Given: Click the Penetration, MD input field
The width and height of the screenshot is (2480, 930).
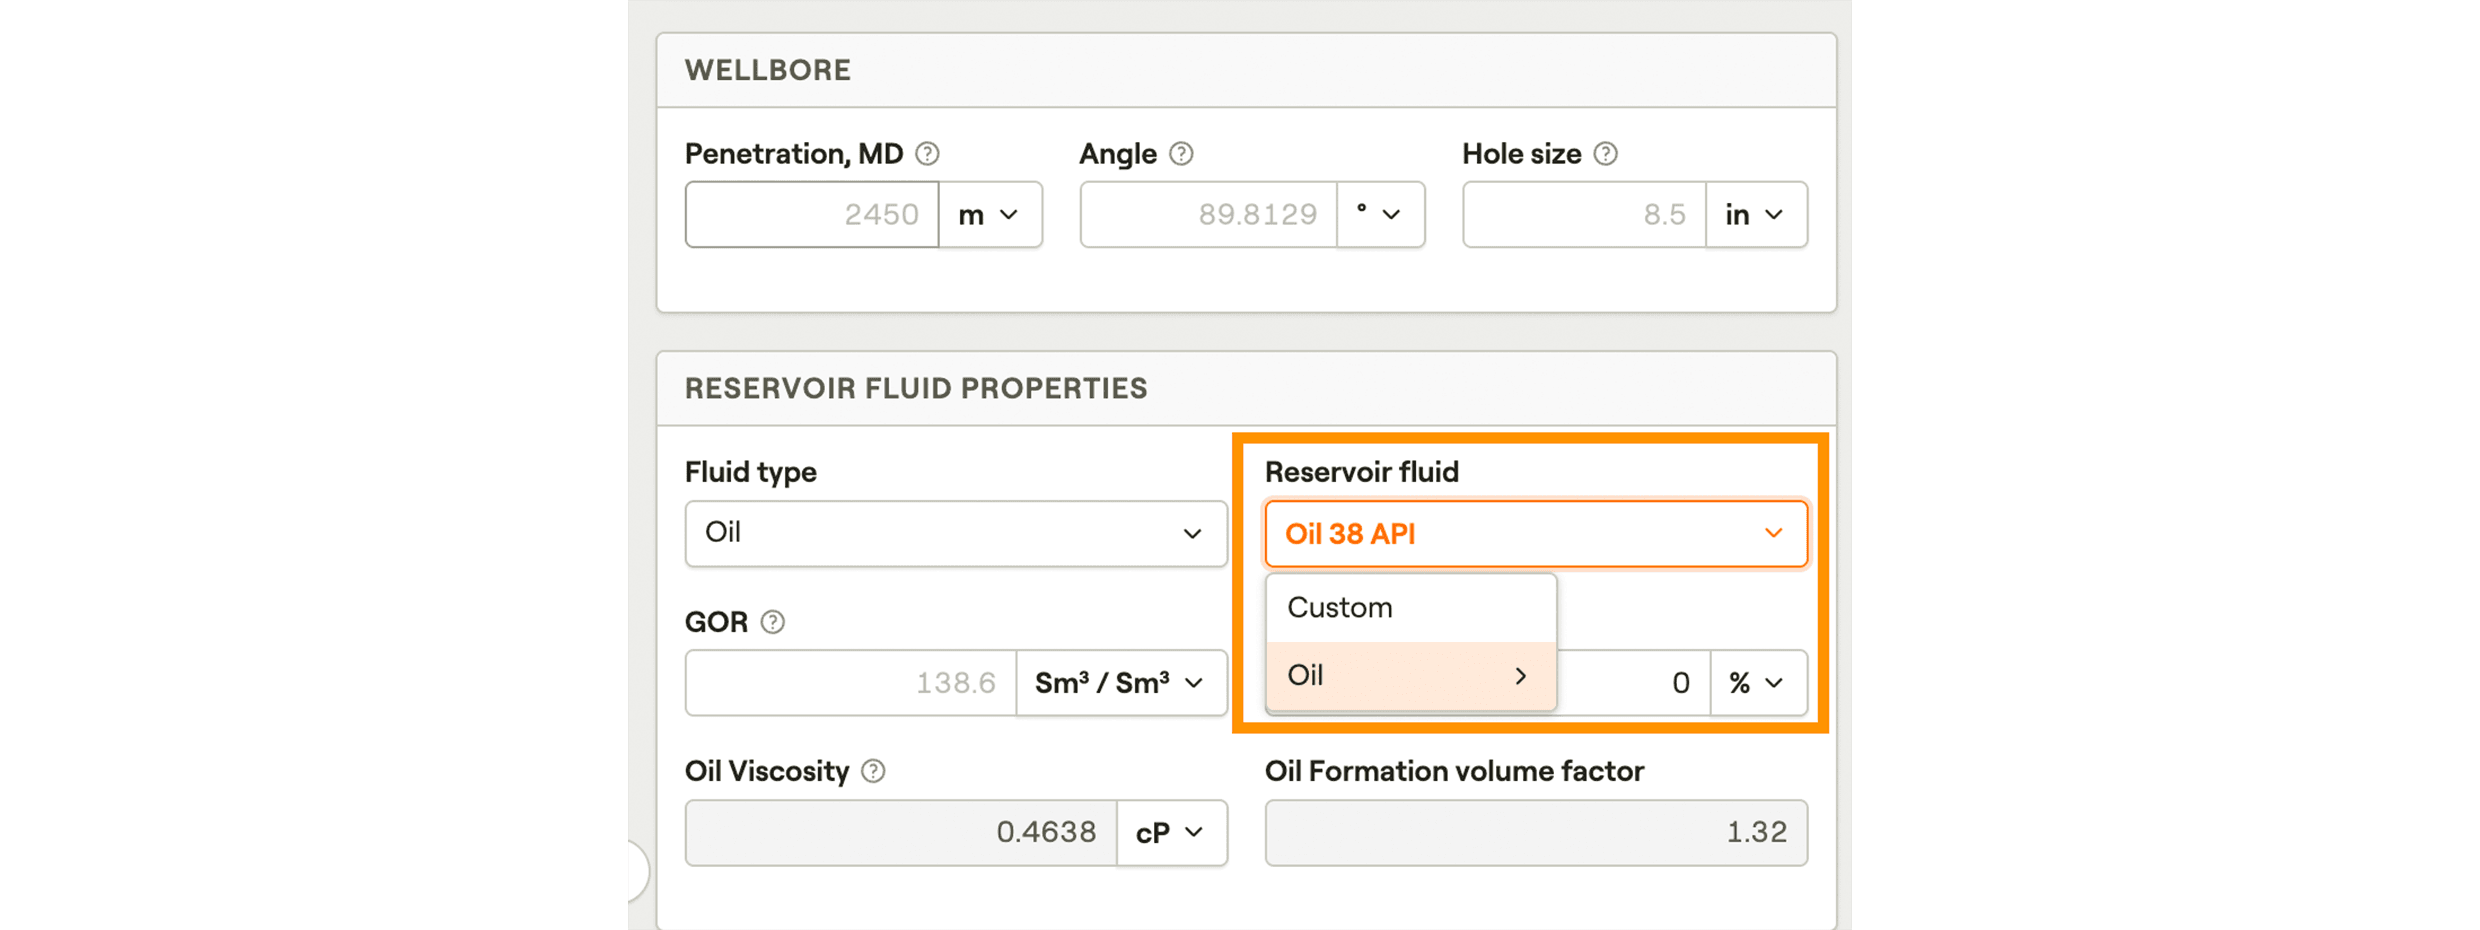Looking at the screenshot, I should 812,215.
